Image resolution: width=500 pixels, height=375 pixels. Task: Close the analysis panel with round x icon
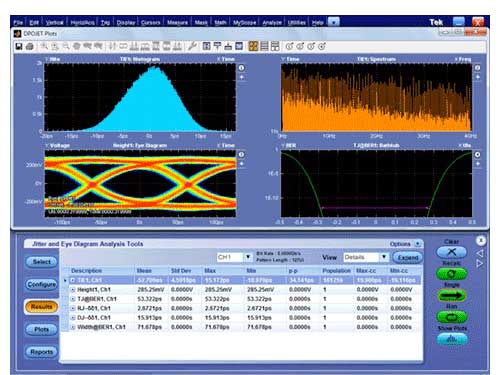(480, 240)
